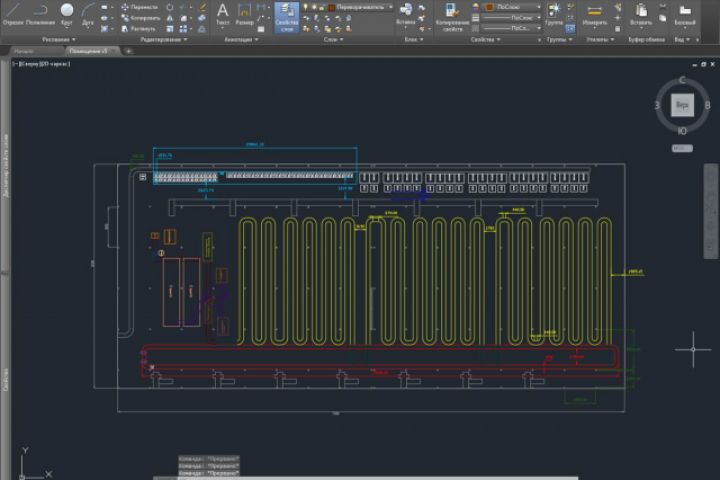The image size is (720, 480).
Task: Click the Move (Перенести) button
Action: point(138,7)
